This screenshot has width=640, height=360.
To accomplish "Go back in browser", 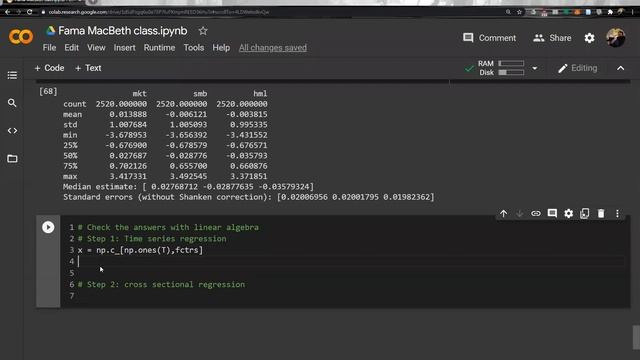I will click(x=8, y=12).
